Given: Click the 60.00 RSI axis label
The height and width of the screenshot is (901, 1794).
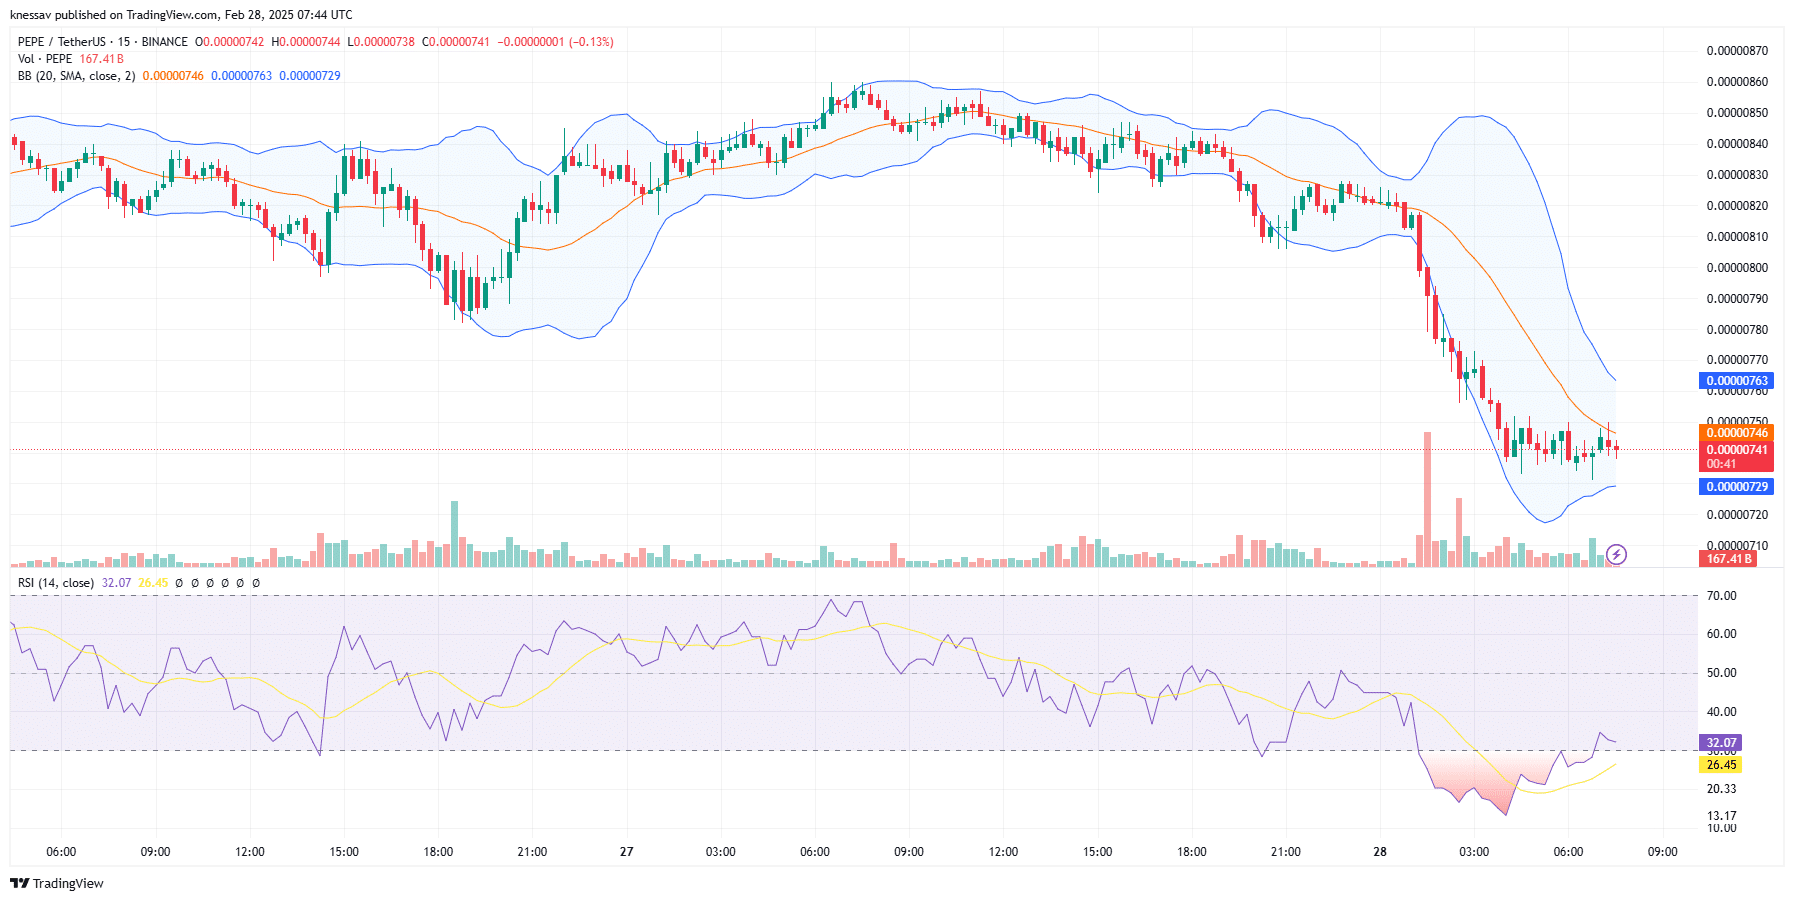Looking at the screenshot, I should pos(1721,634).
